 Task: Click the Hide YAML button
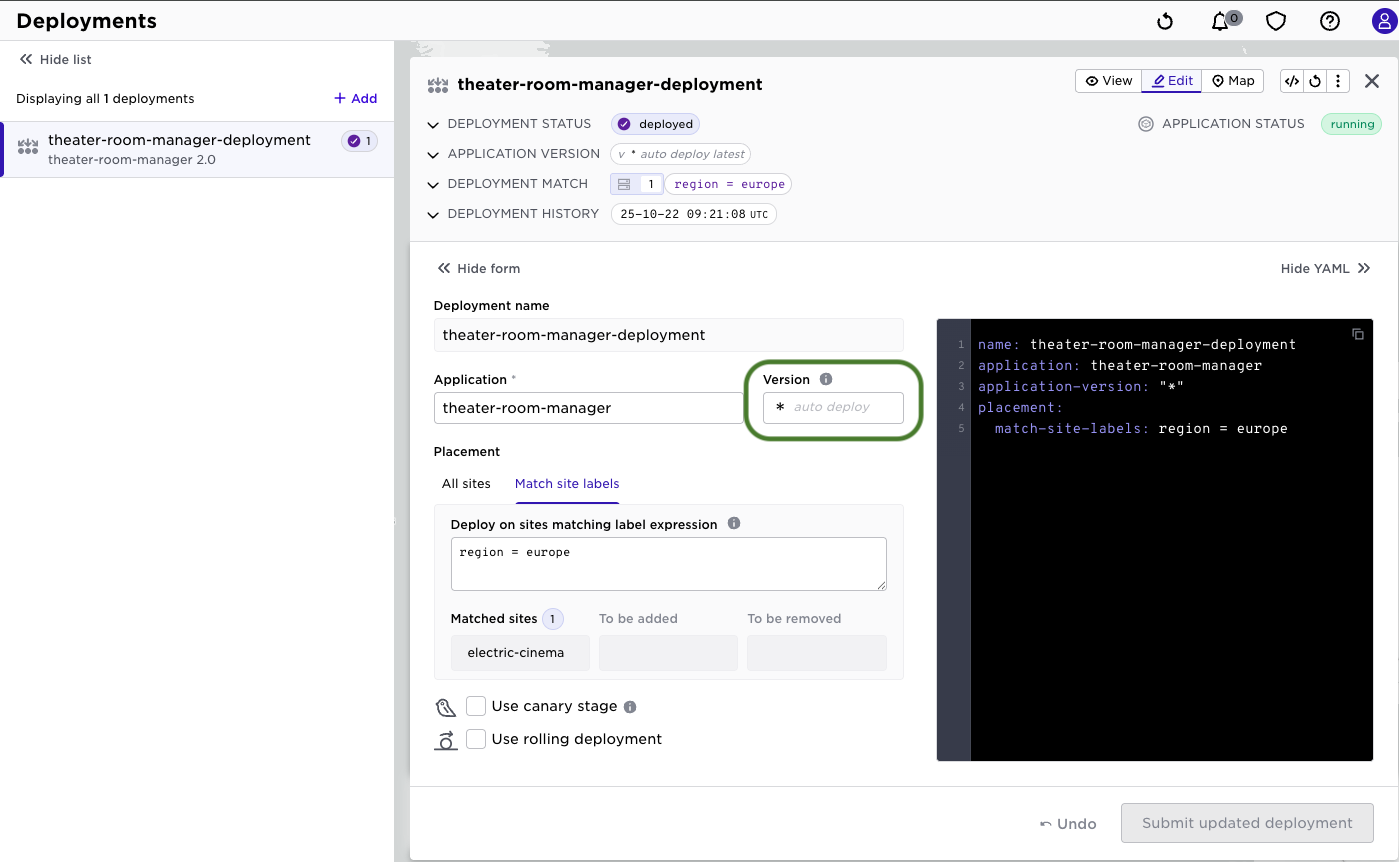1325,268
